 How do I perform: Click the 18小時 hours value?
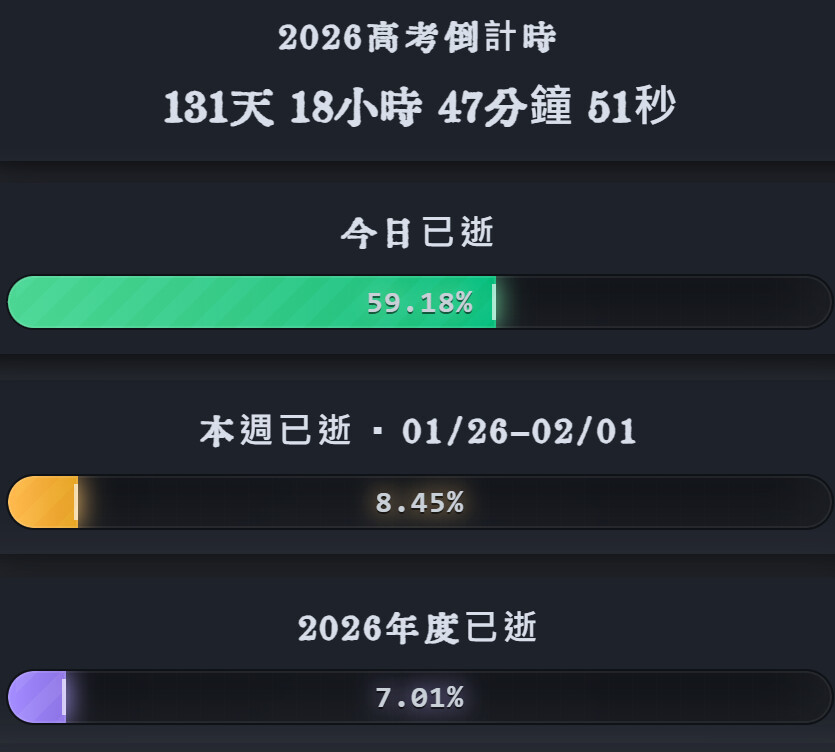(x=355, y=108)
